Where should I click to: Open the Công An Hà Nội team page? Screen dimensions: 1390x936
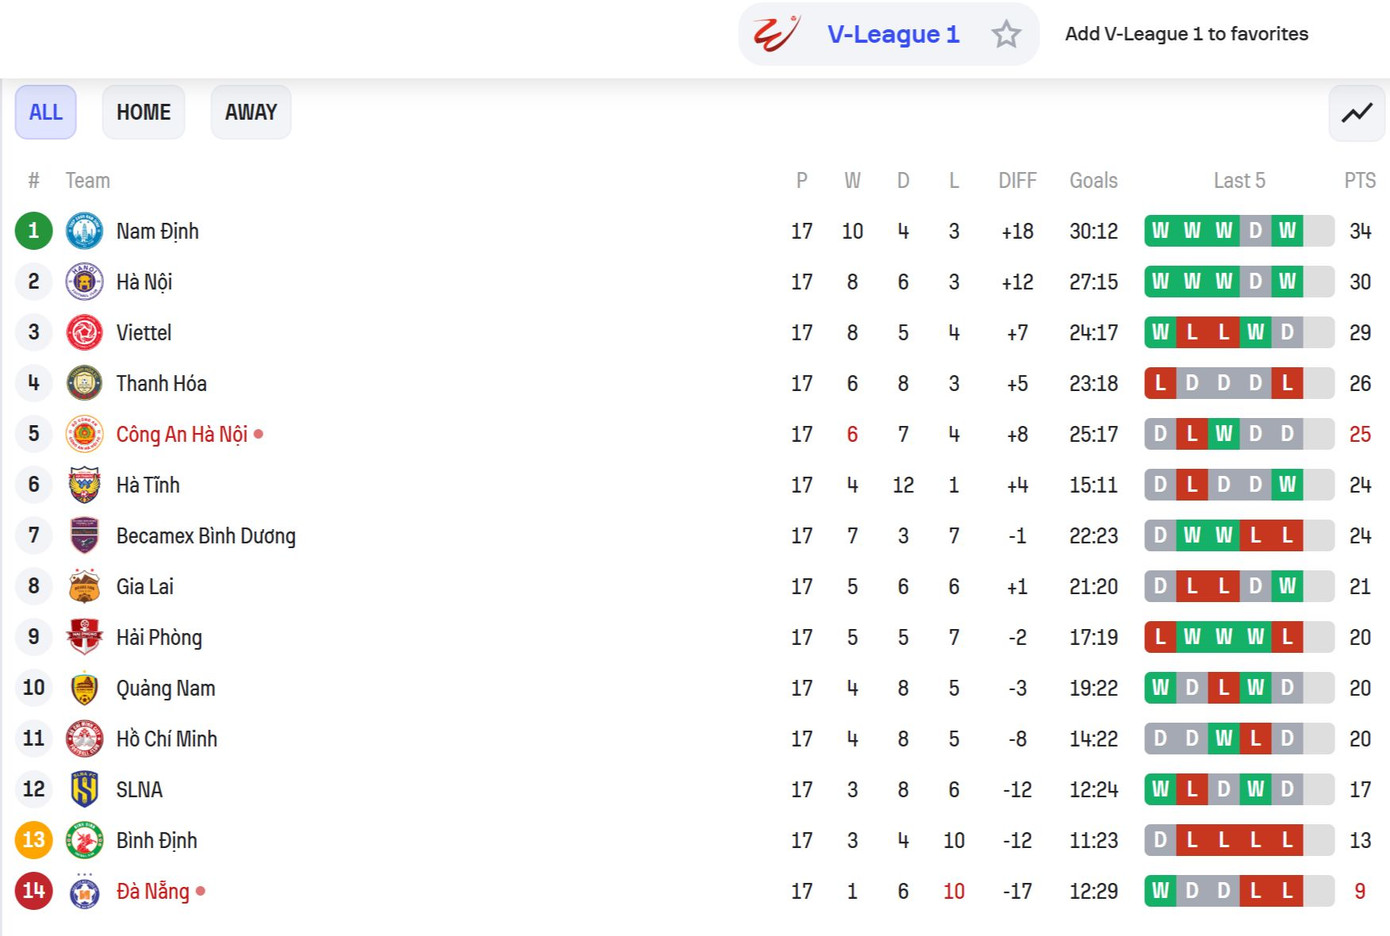(181, 434)
